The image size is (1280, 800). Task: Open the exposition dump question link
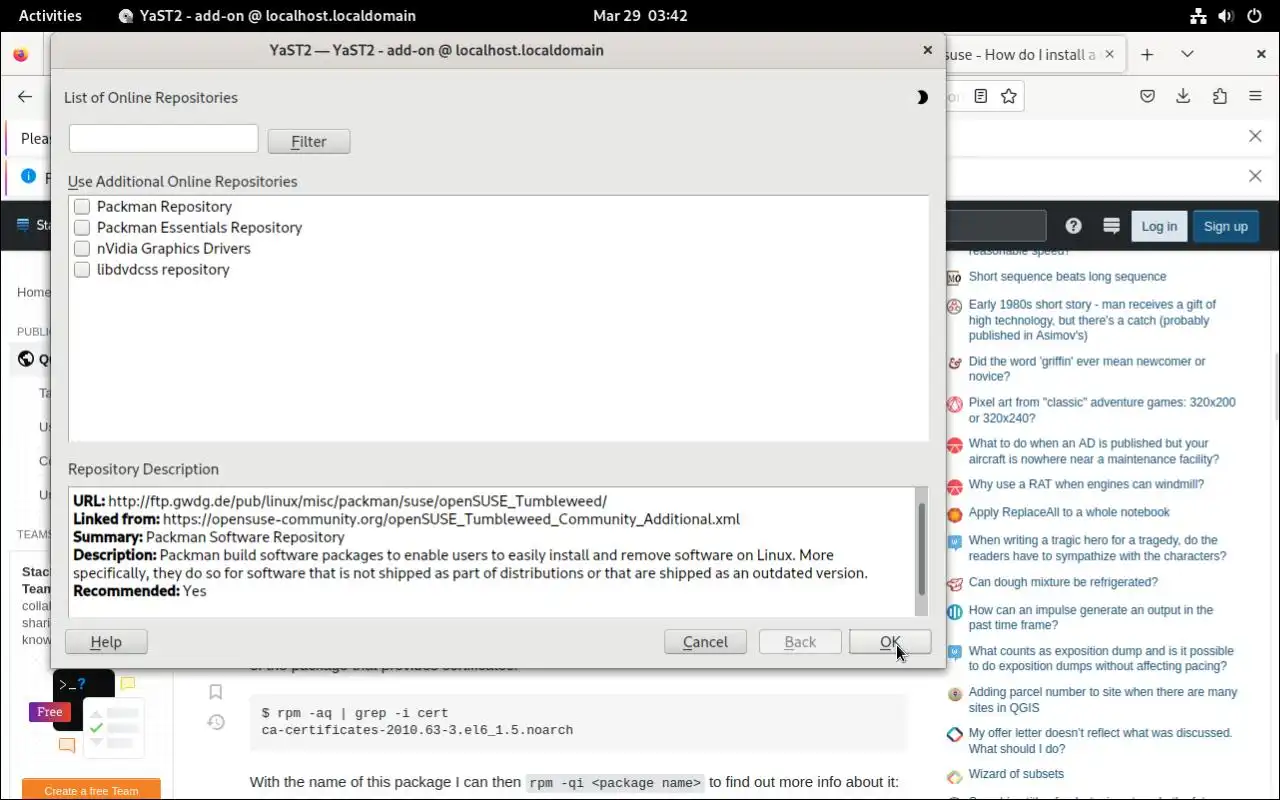click(x=1101, y=658)
